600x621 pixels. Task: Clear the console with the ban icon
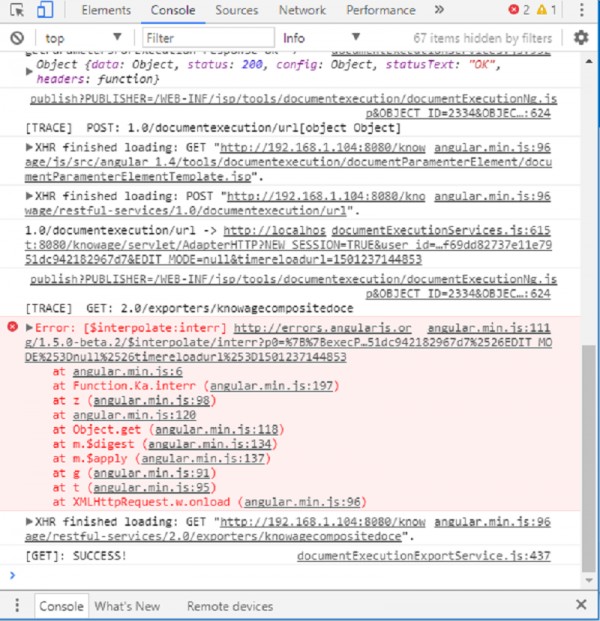tap(17, 38)
